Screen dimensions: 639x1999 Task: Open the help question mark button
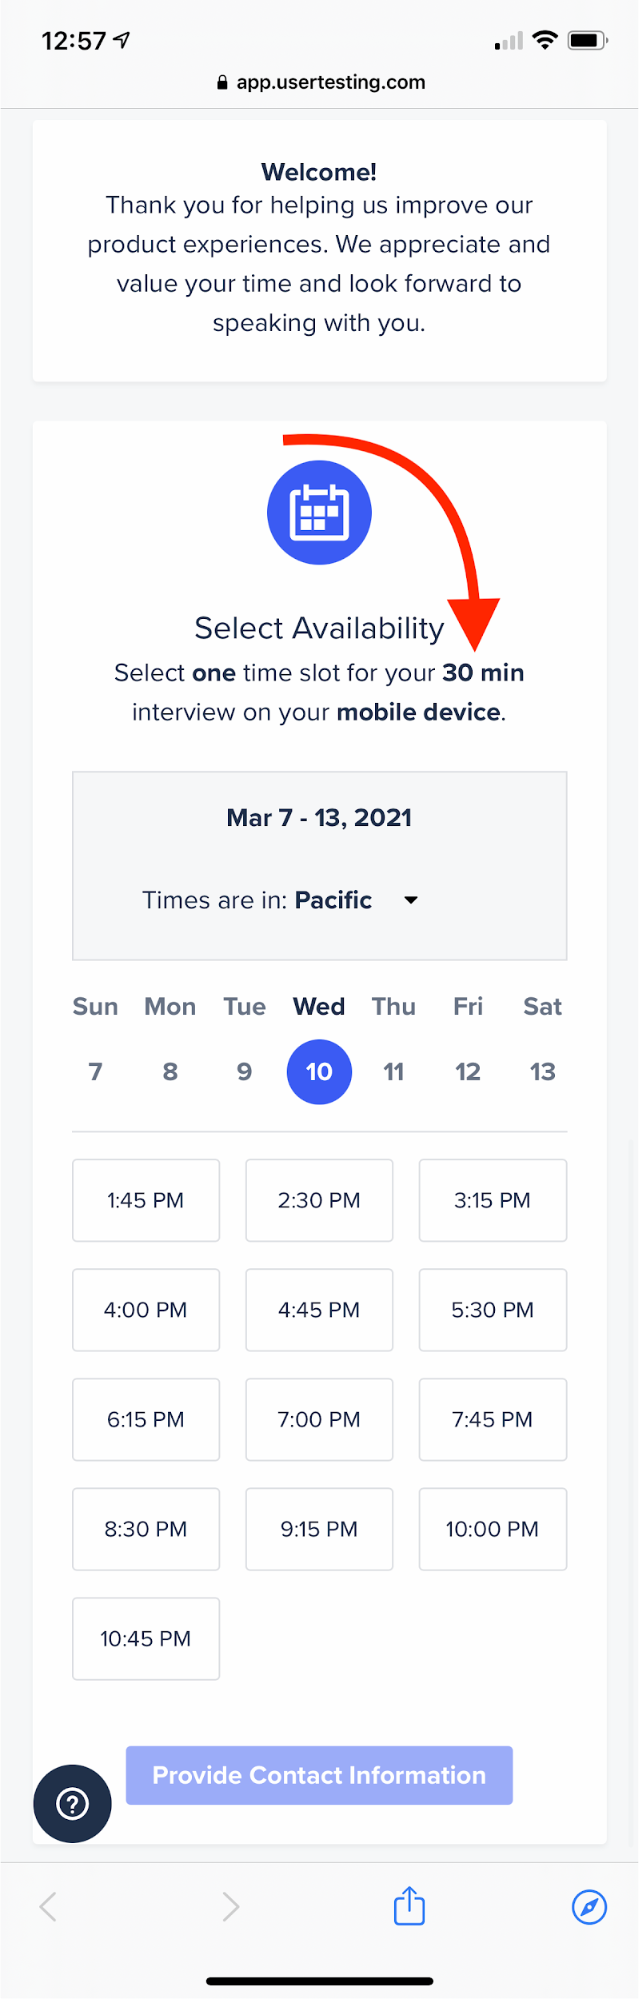[x=72, y=1803]
